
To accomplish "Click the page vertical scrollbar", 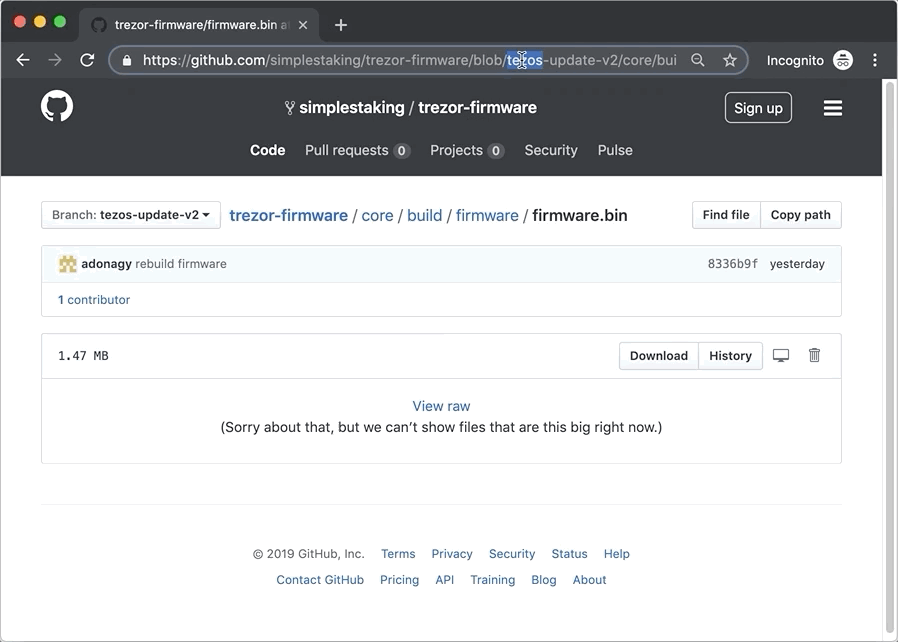I will pos(889,355).
